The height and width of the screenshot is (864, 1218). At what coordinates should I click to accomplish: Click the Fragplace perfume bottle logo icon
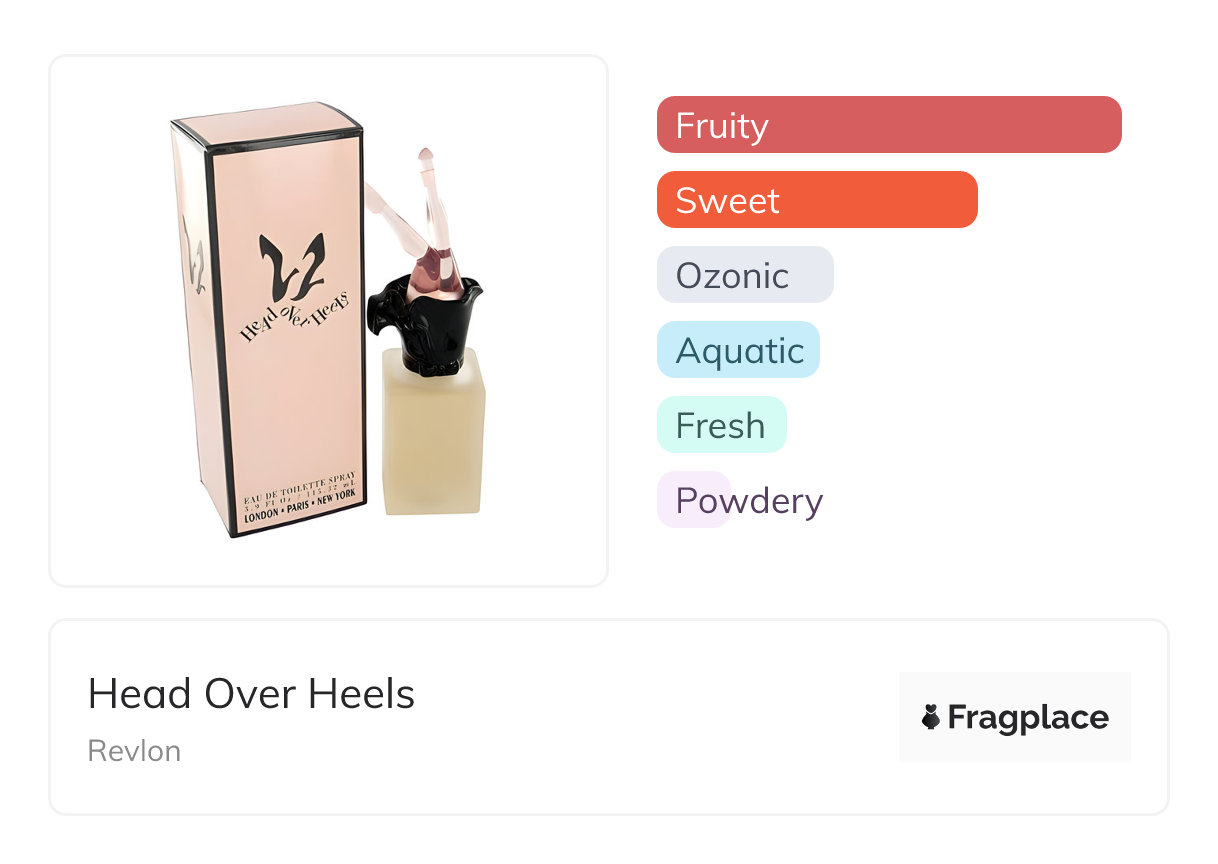[931, 717]
